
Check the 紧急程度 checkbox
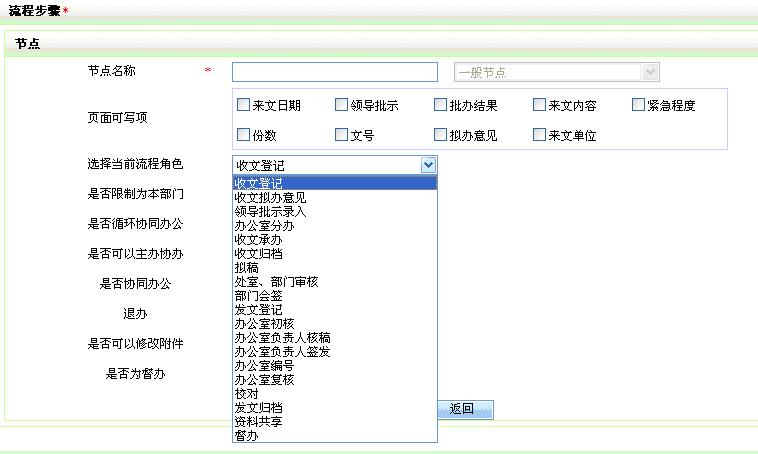point(638,104)
